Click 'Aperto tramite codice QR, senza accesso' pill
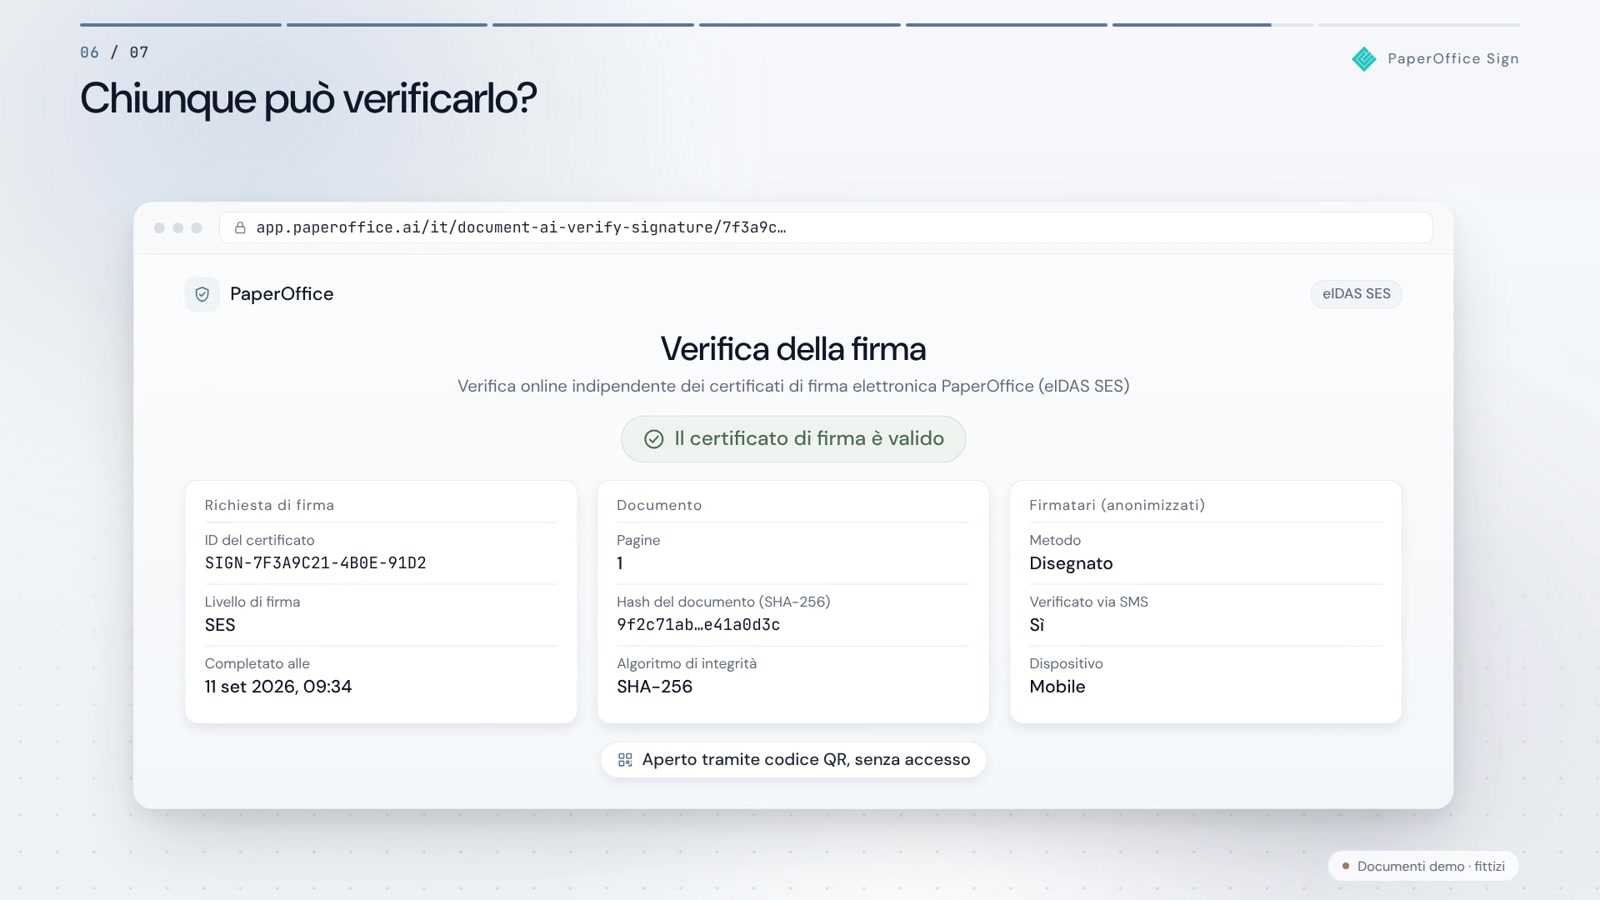Screen dimensions: 1600x900 point(793,760)
